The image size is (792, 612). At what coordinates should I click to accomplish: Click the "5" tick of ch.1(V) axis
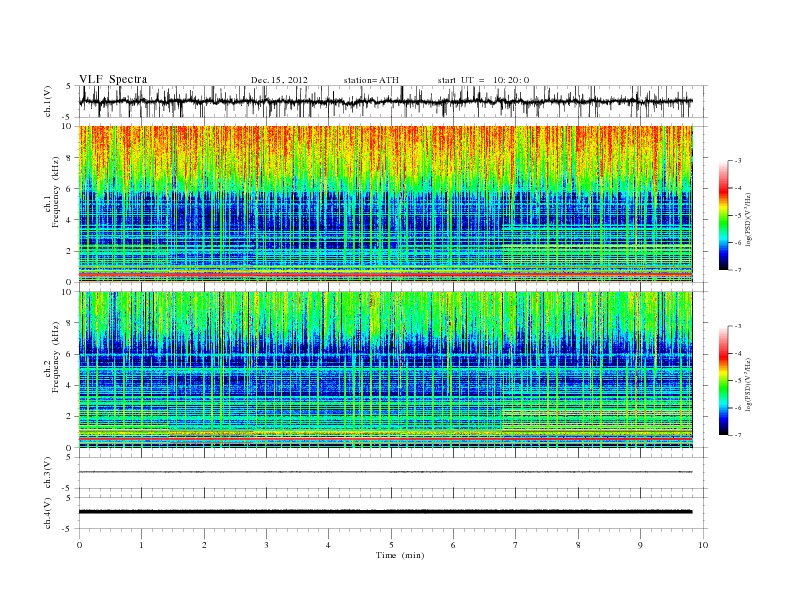pos(69,86)
